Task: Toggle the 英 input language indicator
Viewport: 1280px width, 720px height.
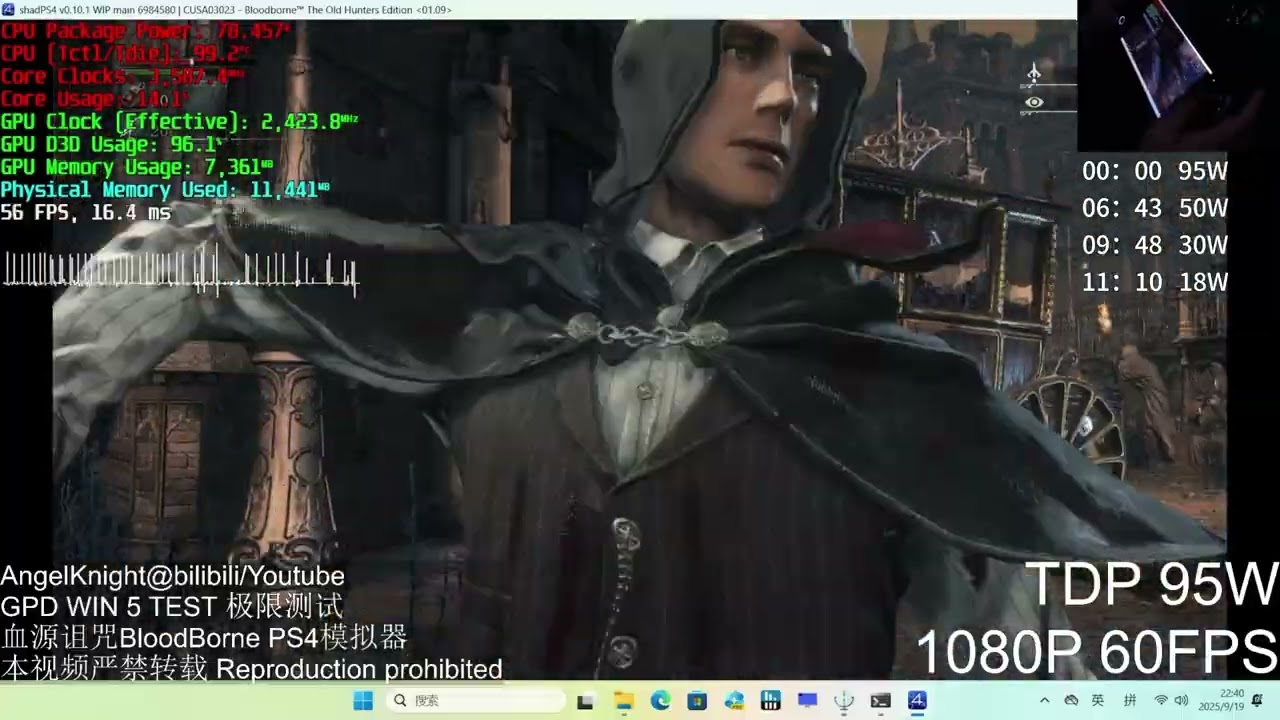Action: point(1098,701)
